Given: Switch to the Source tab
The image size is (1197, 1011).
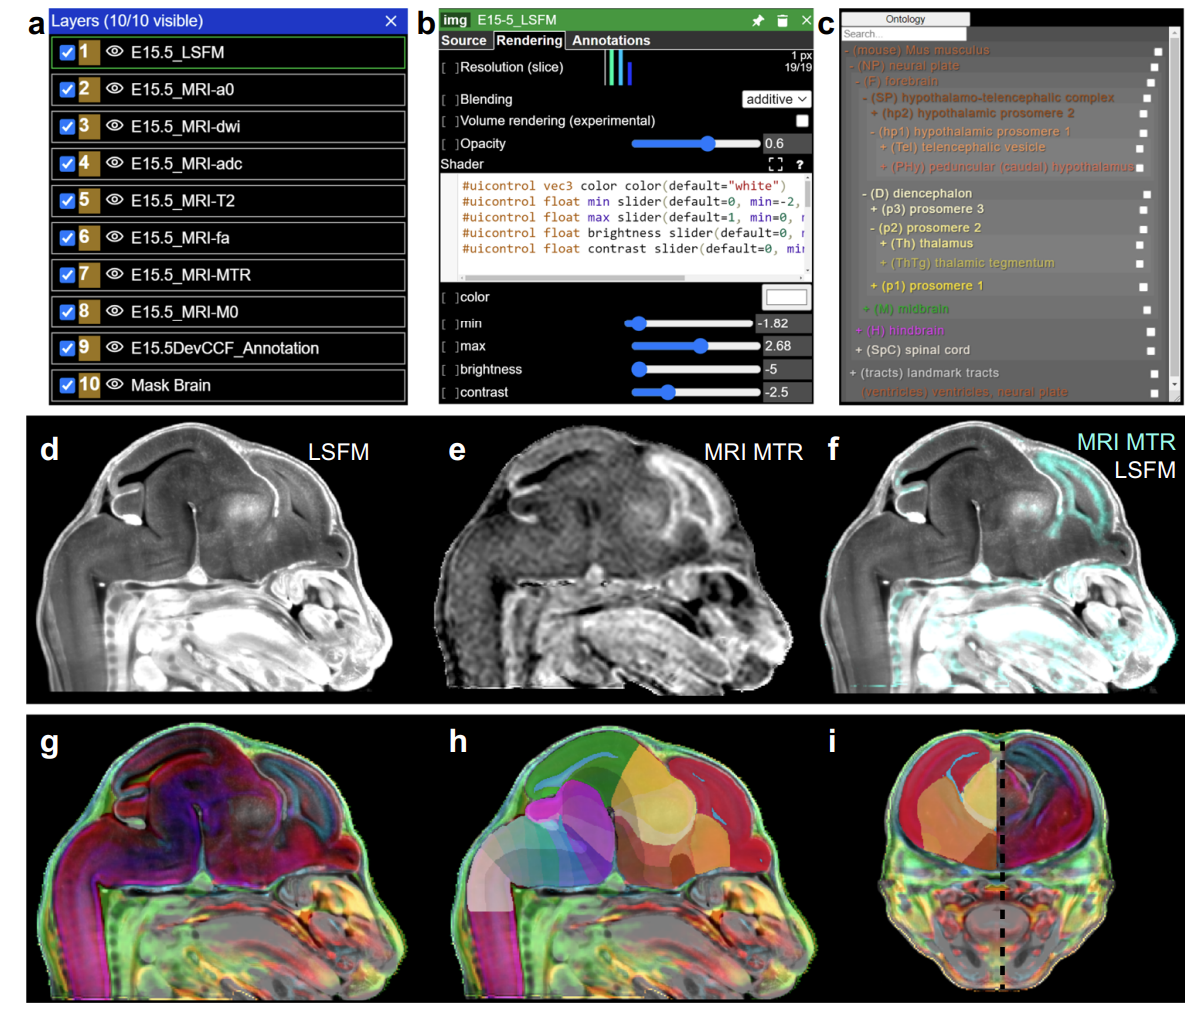Looking at the screenshot, I should click(x=464, y=40).
